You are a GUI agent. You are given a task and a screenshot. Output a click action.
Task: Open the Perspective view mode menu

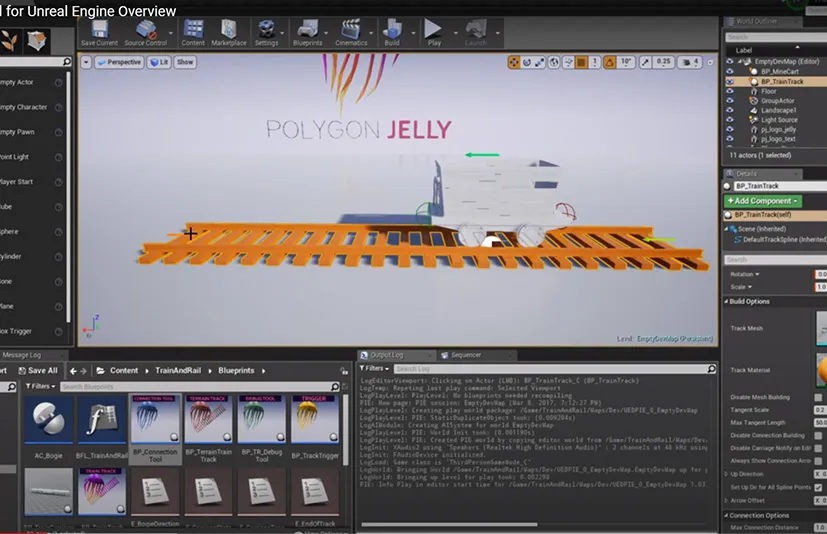pyautogui.click(x=119, y=62)
